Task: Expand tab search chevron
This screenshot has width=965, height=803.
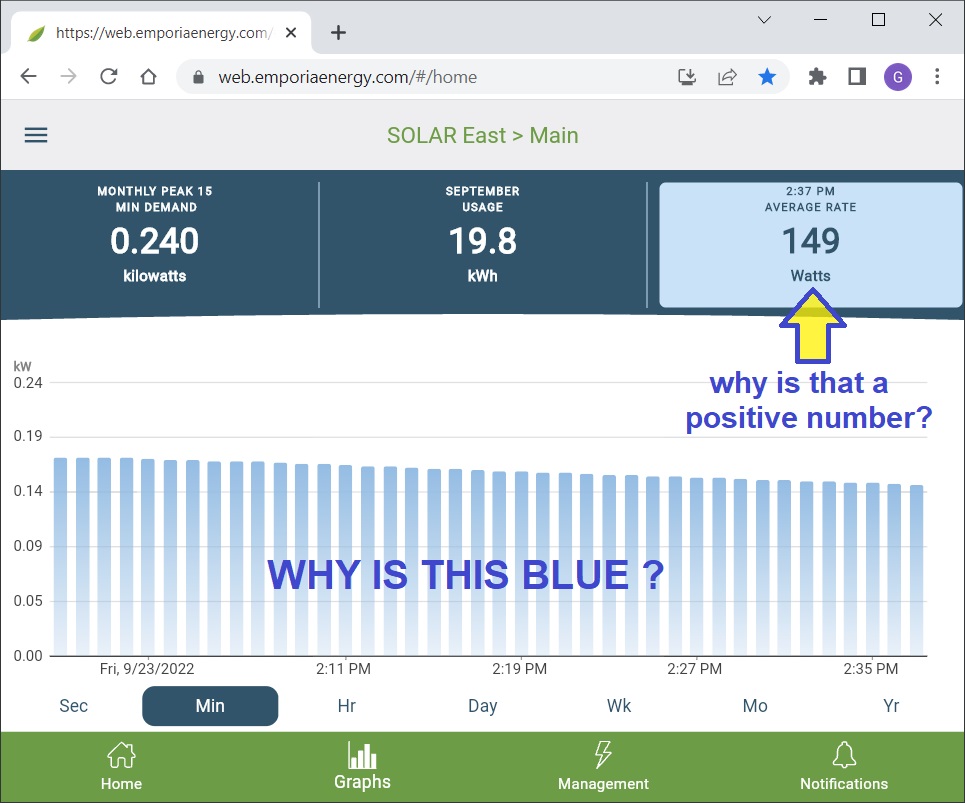Action: (764, 20)
